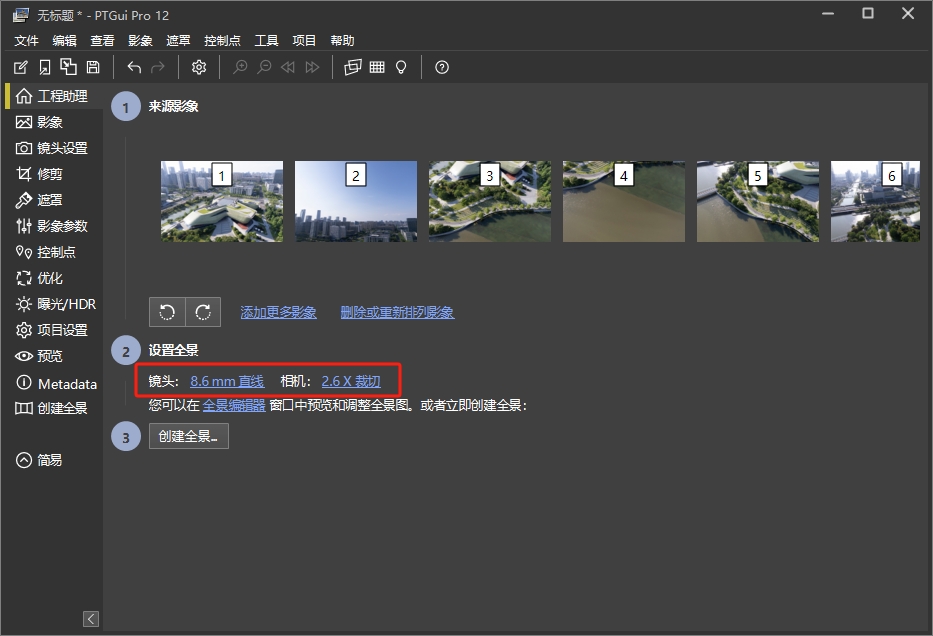Click the save project icon in toolbar

93,67
